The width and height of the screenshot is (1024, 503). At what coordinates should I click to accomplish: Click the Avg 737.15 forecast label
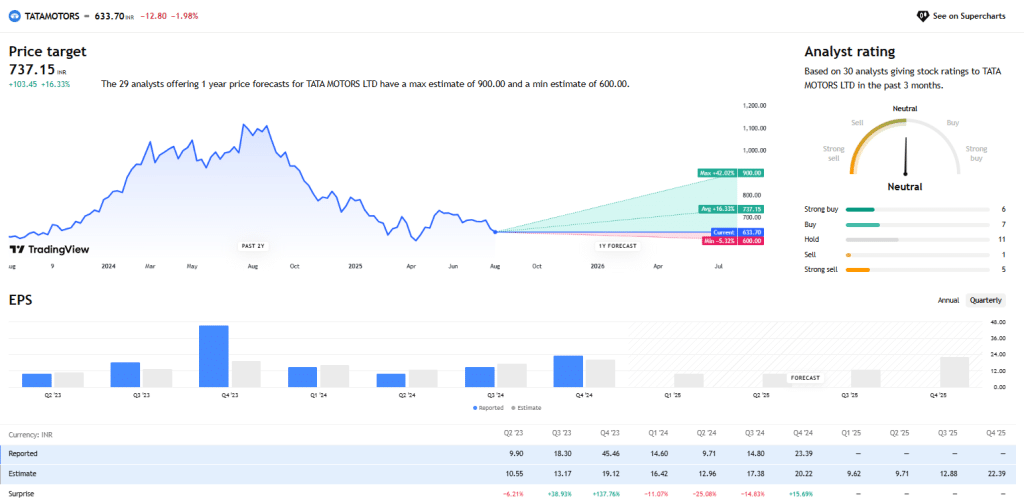coord(731,209)
